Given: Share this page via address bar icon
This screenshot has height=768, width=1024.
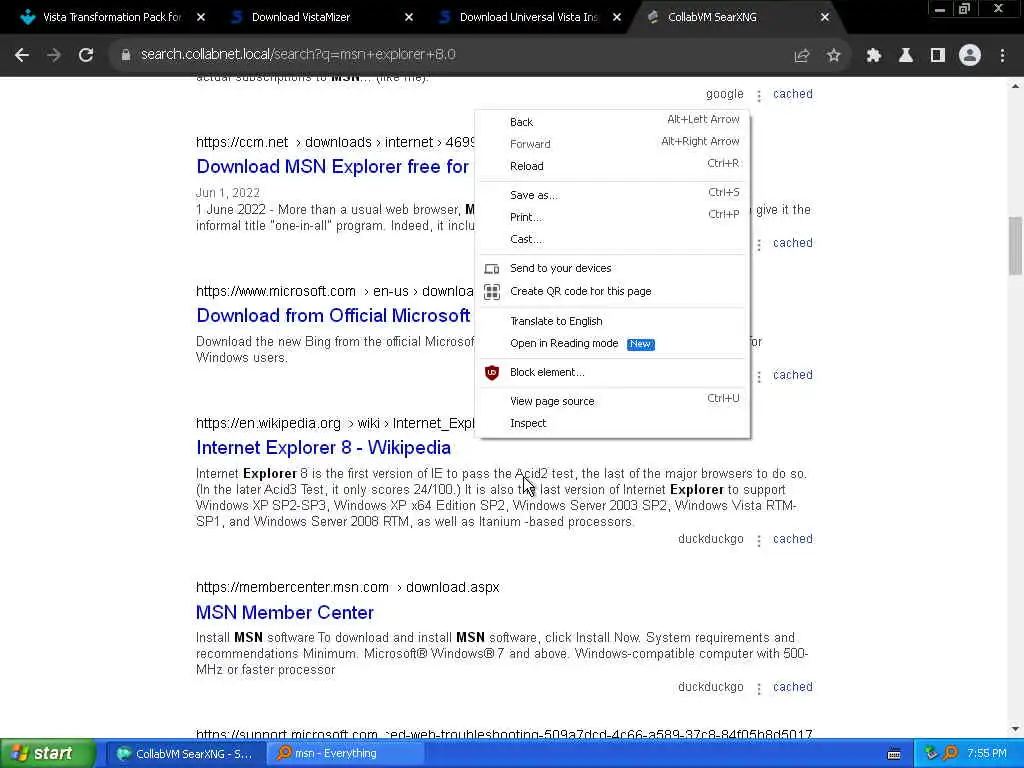Looking at the screenshot, I should coord(801,56).
